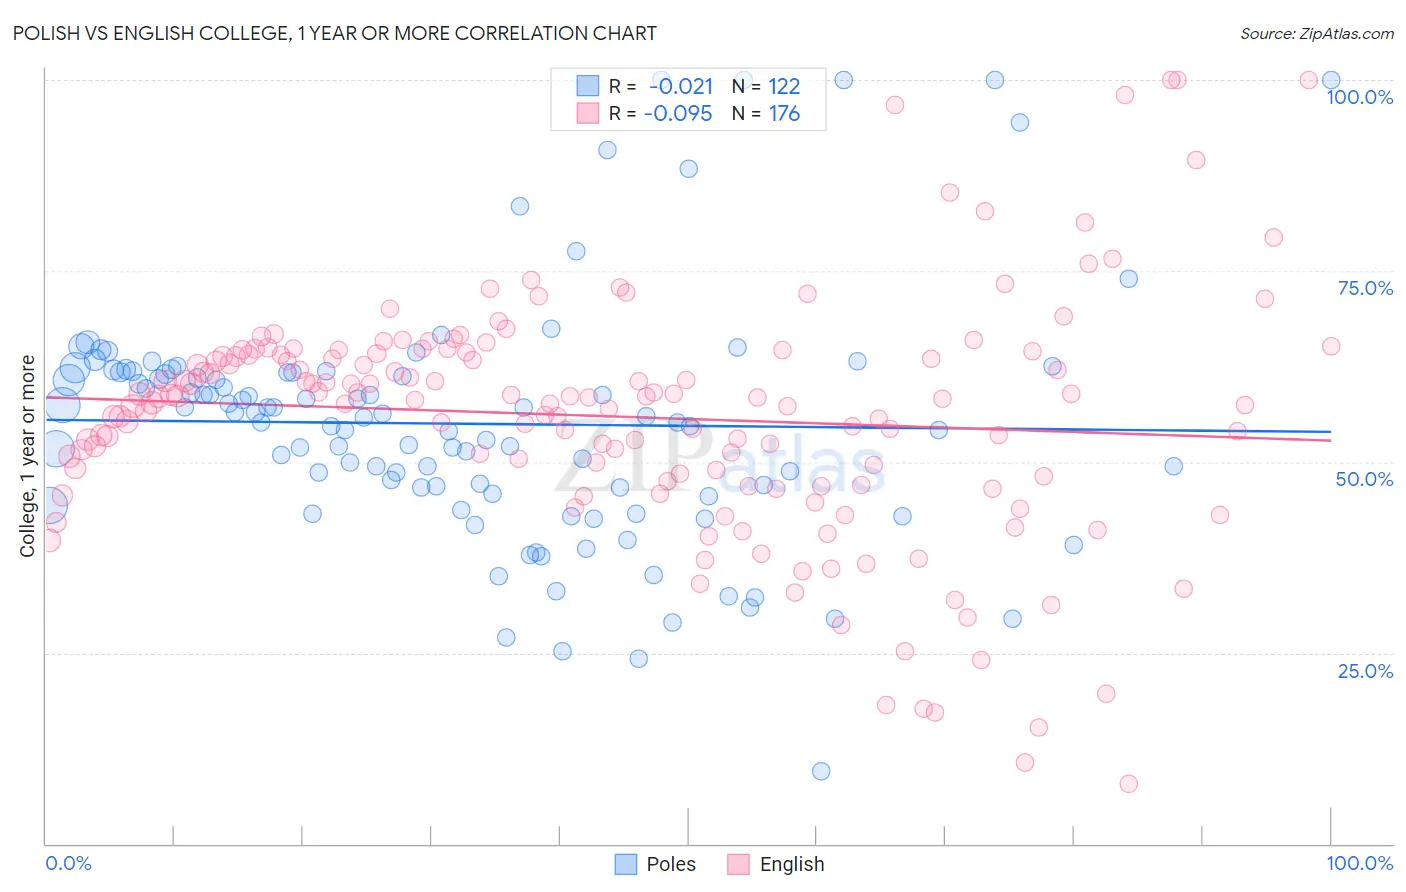The width and height of the screenshot is (1406, 892).
Task: Click the blue swatch beside R = -0.021
Action: [x=587, y=86]
